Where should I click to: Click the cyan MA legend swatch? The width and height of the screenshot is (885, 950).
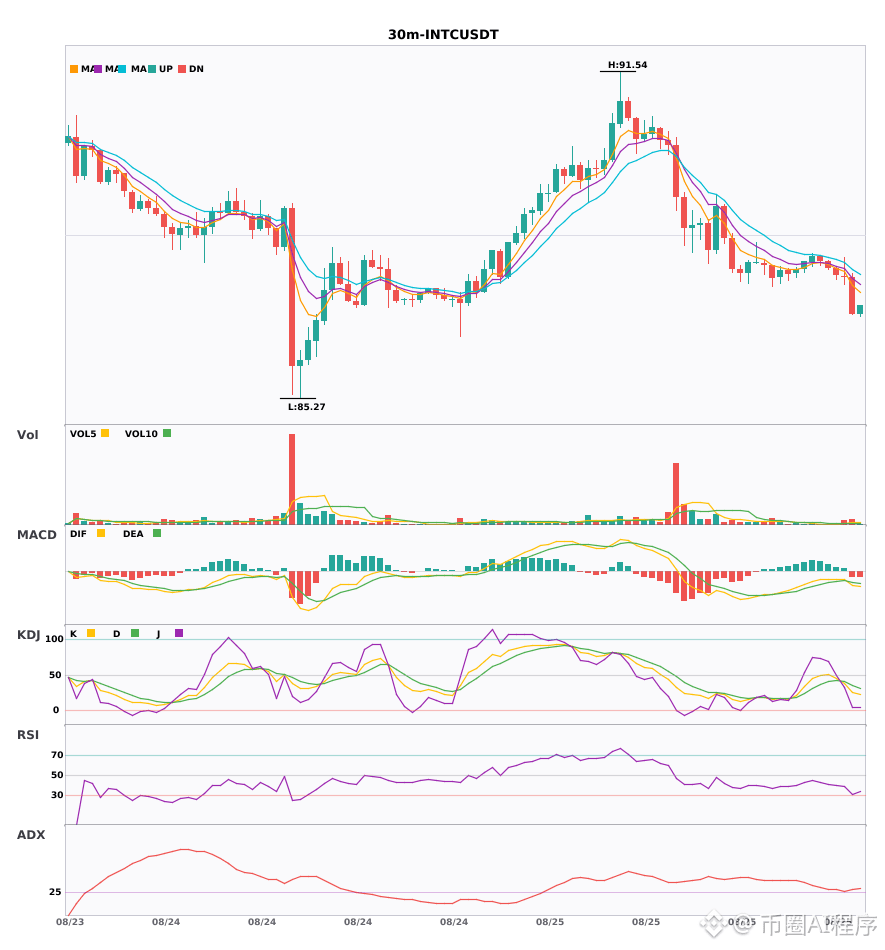pyautogui.click(x=122, y=69)
